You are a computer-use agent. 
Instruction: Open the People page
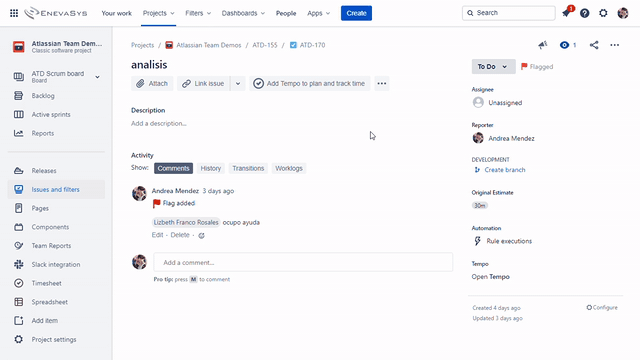286,13
